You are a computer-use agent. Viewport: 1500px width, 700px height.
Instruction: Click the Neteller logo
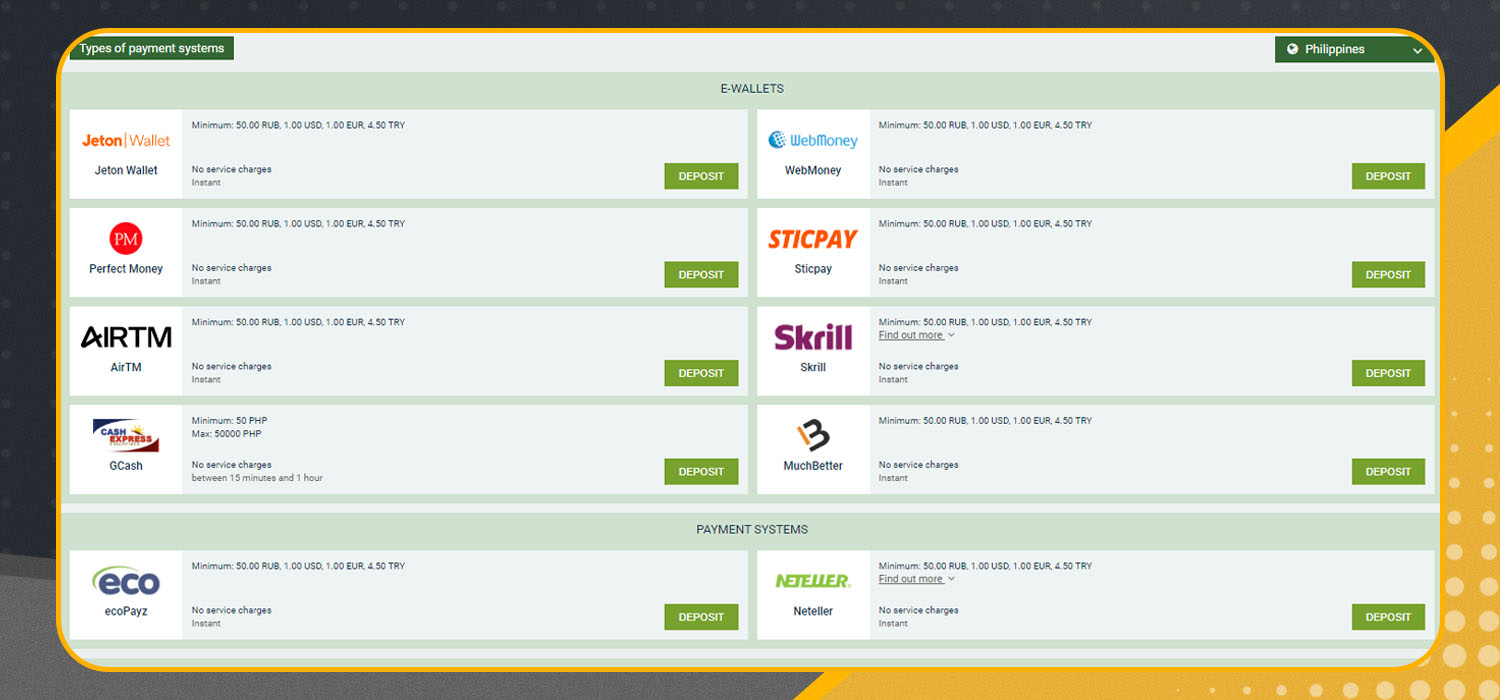point(813,581)
